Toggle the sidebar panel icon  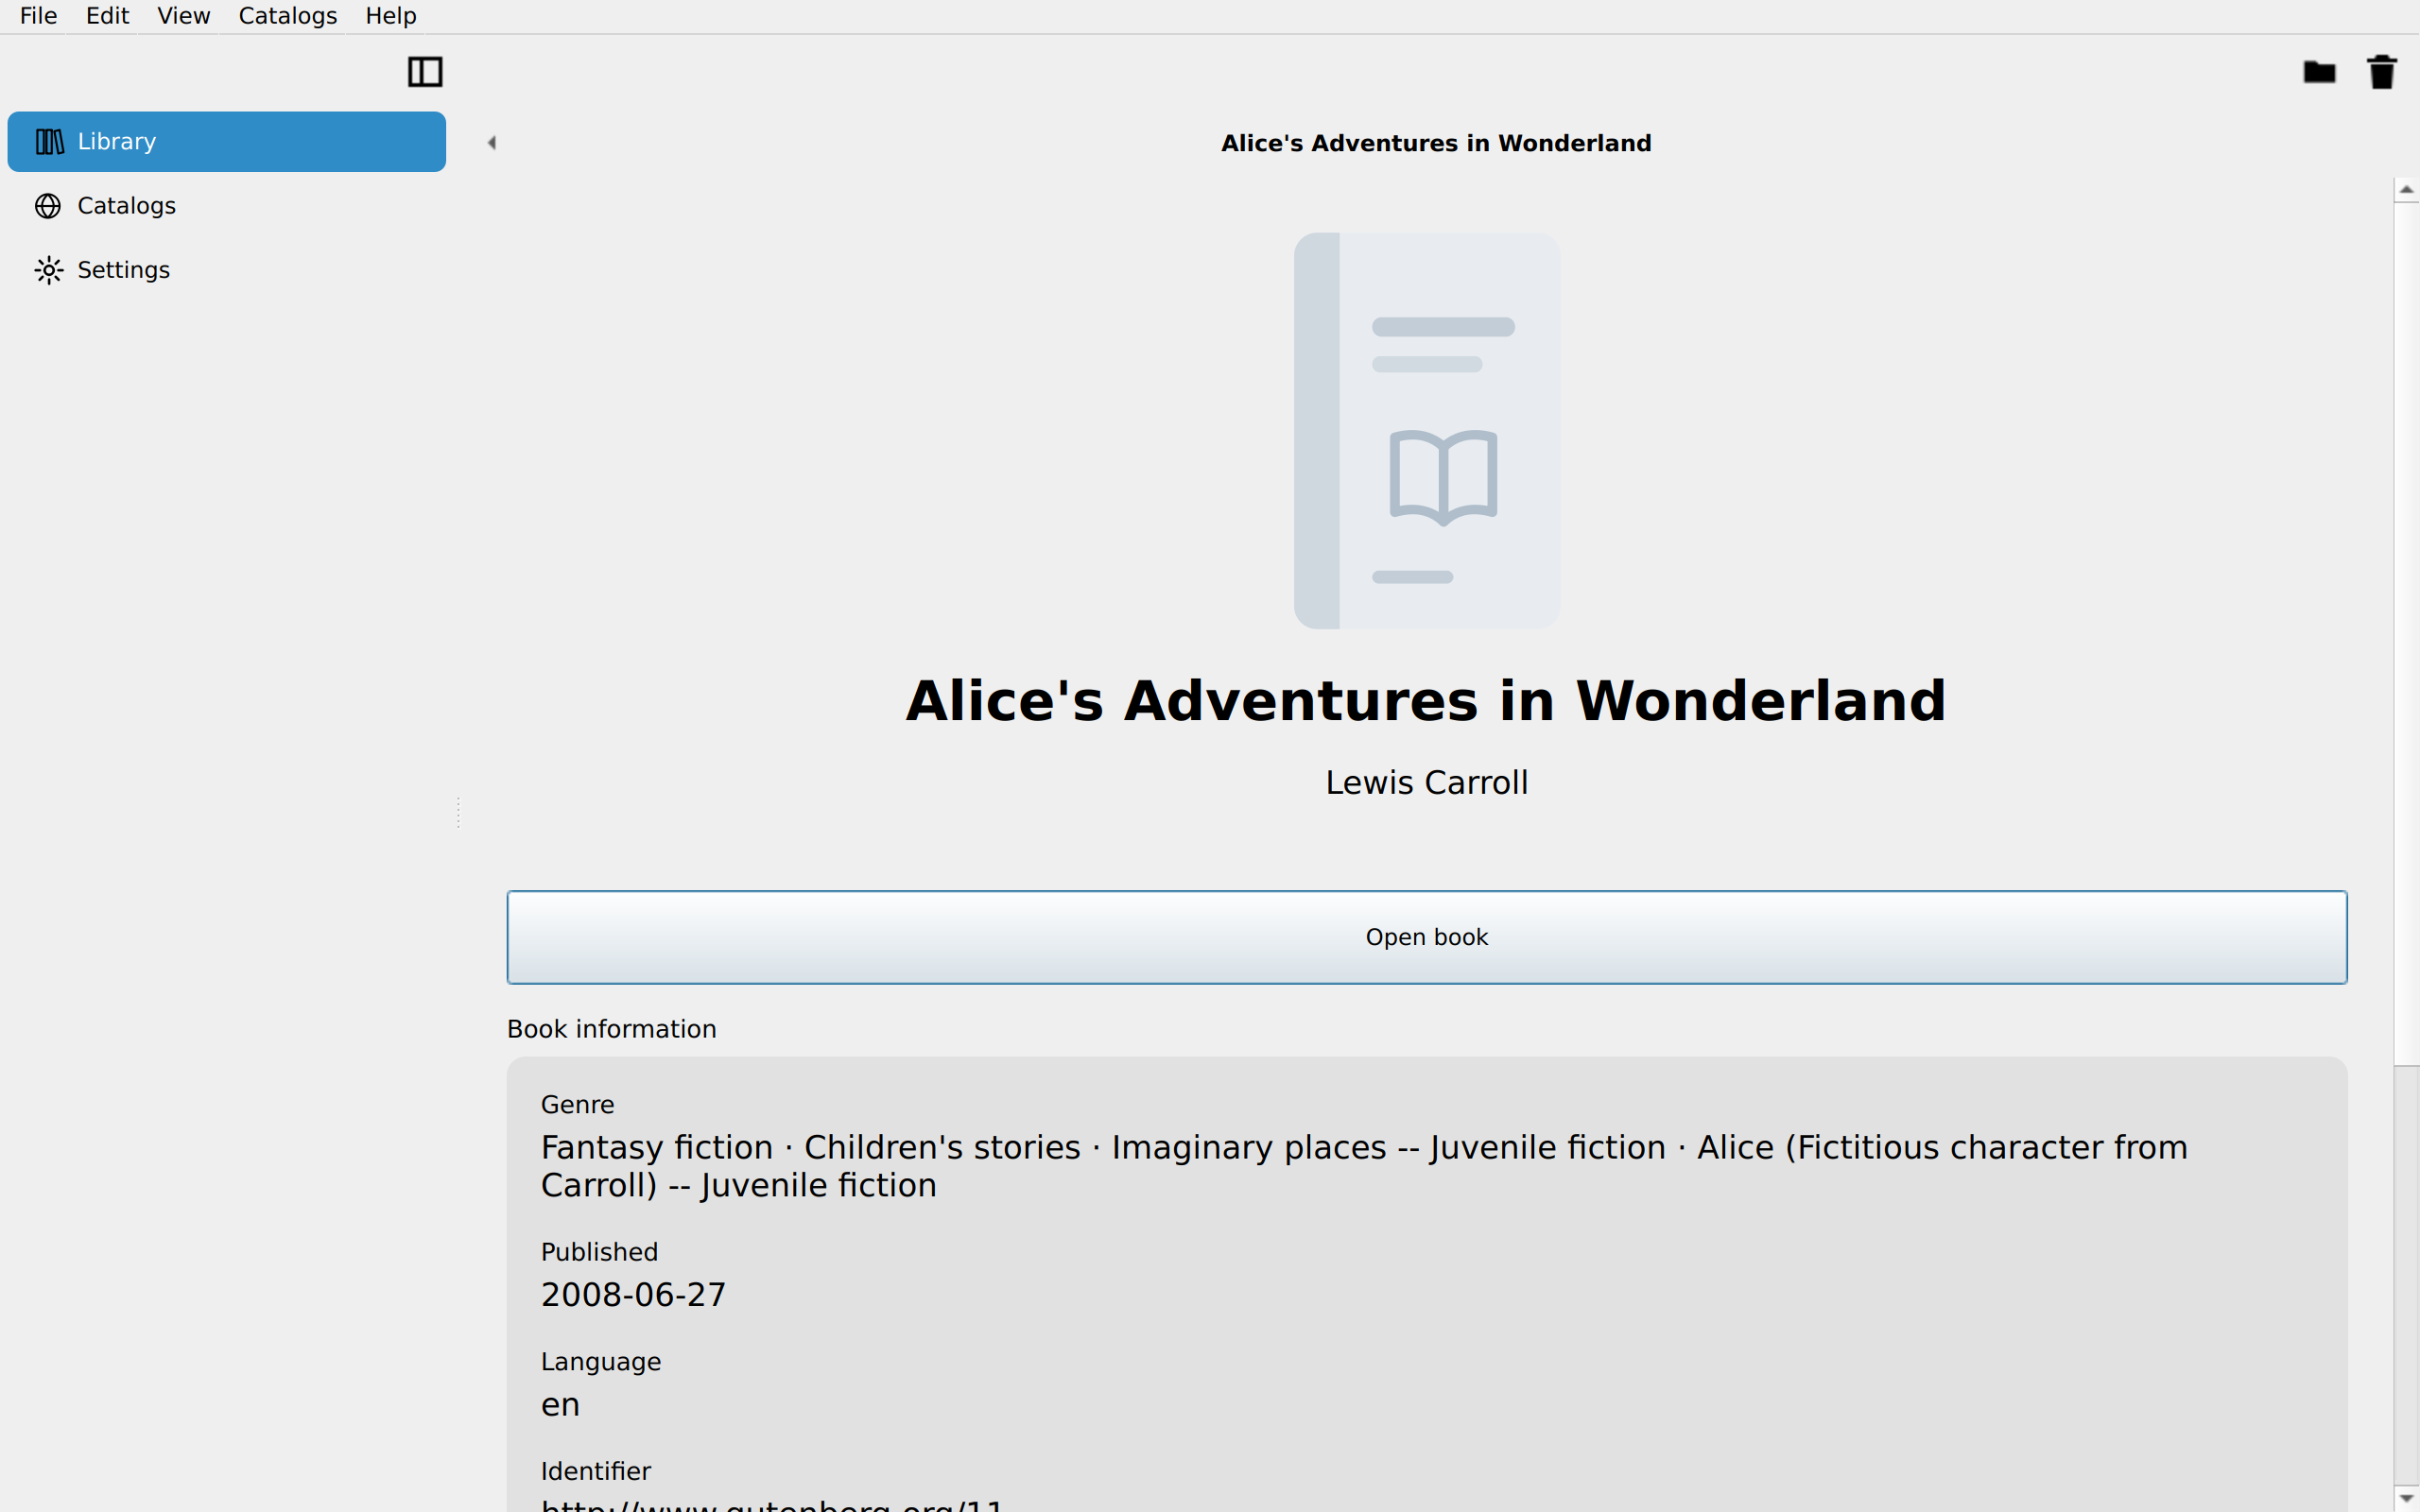(x=425, y=72)
